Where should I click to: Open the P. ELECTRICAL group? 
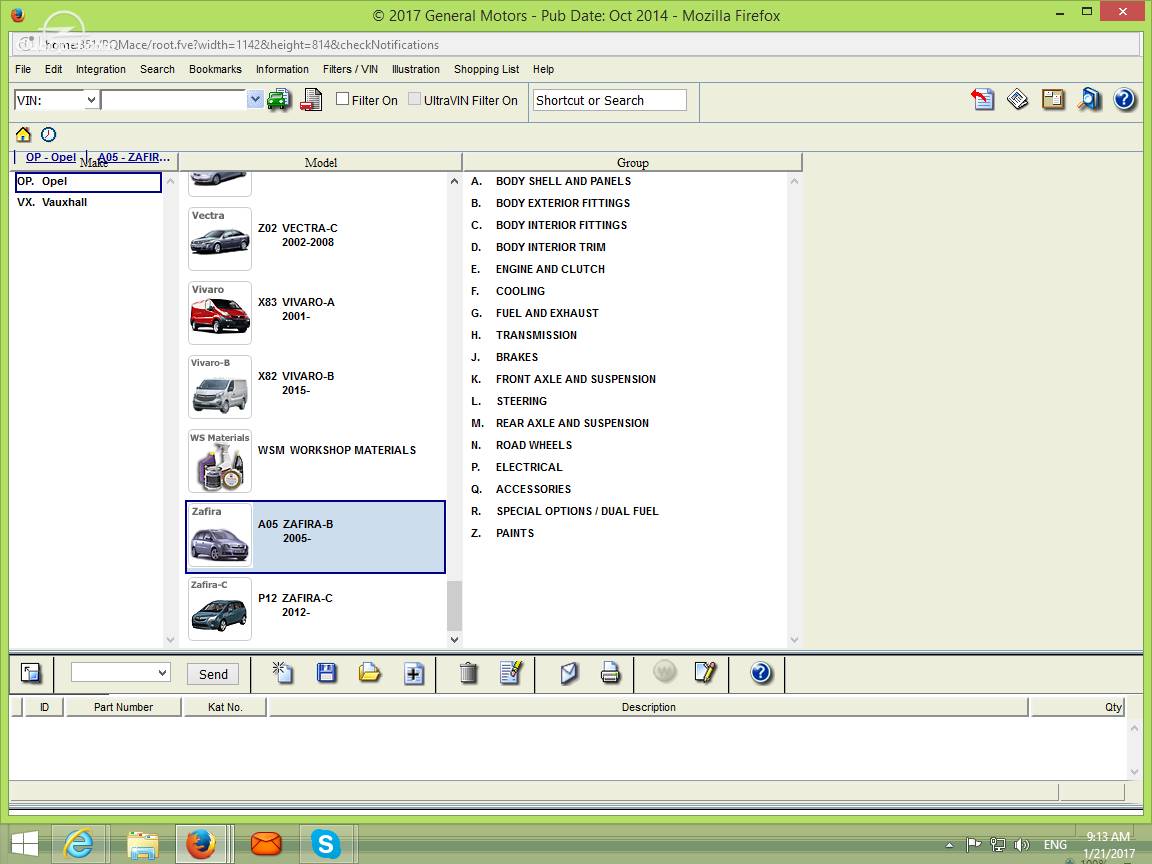tap(516, 467)
